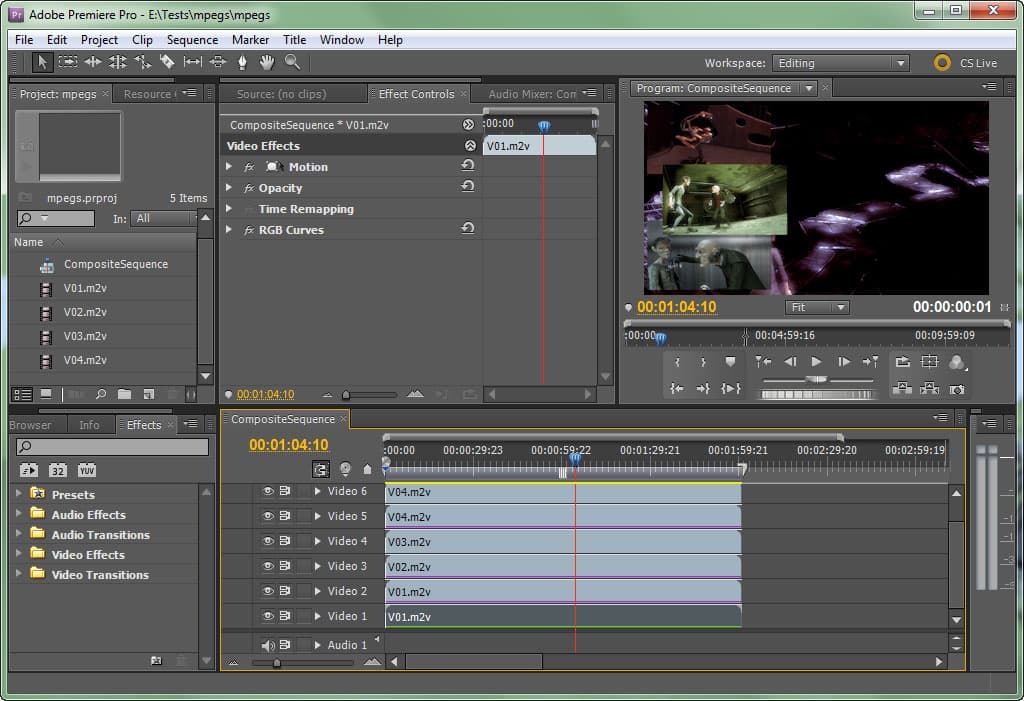Switch to the Info tab
This screenshot has height=701, width=1024.
(x=89, y=425)
